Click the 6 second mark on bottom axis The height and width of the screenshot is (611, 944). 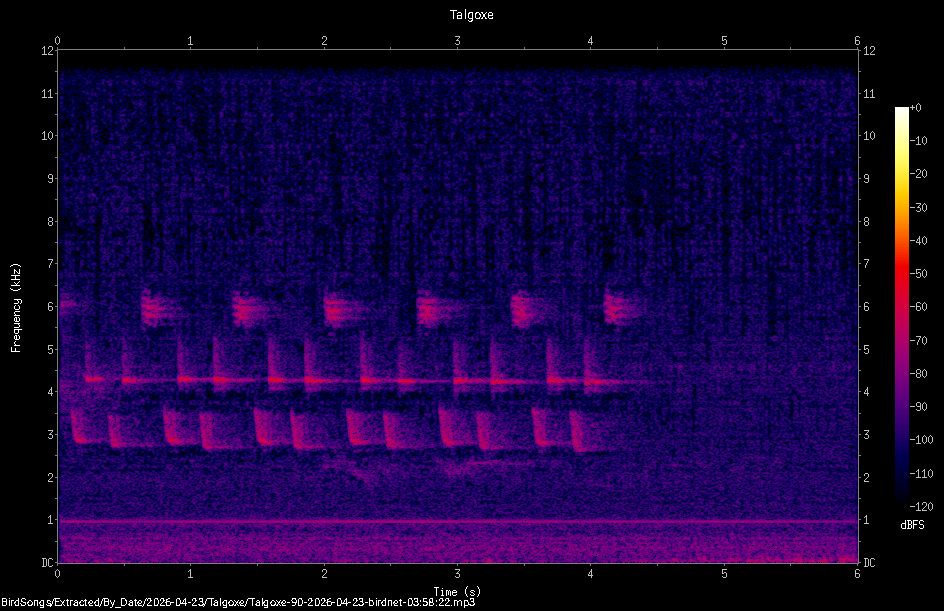tap(857, 574)
